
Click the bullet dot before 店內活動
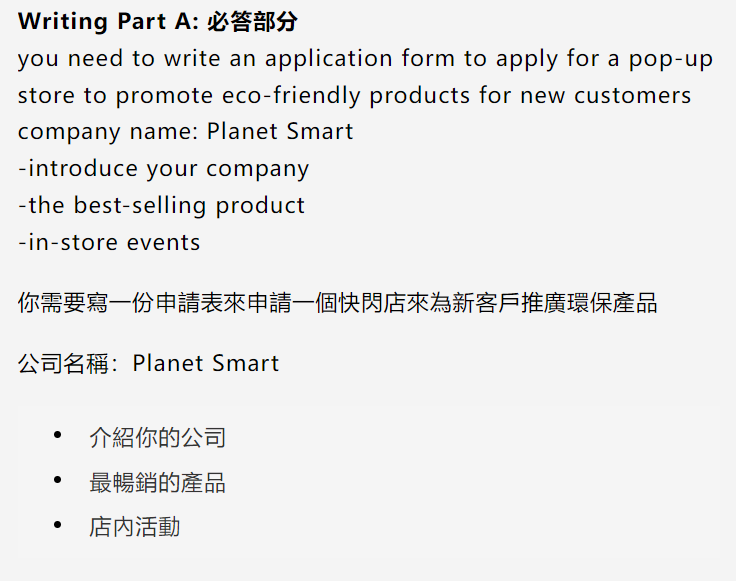(58, 524)
